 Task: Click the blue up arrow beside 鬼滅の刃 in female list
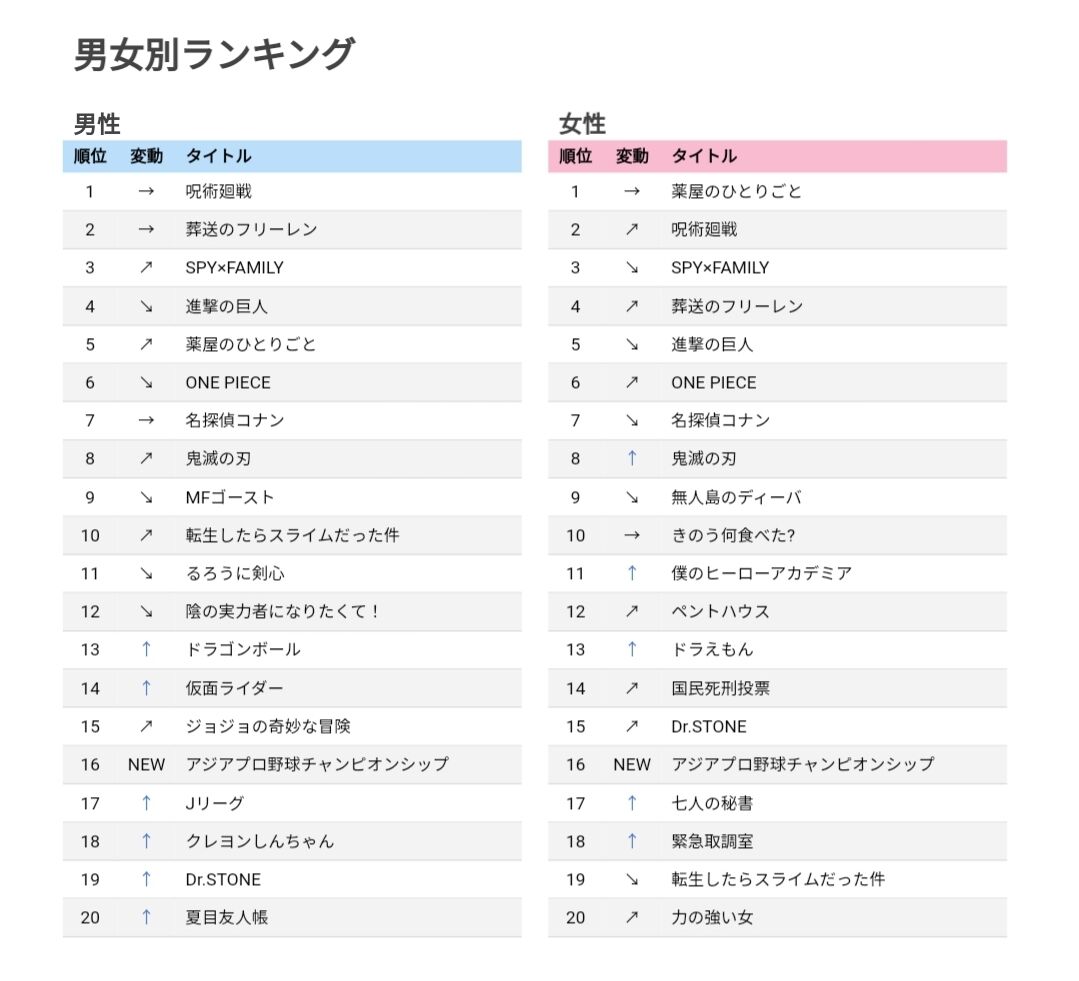[632, 458]
